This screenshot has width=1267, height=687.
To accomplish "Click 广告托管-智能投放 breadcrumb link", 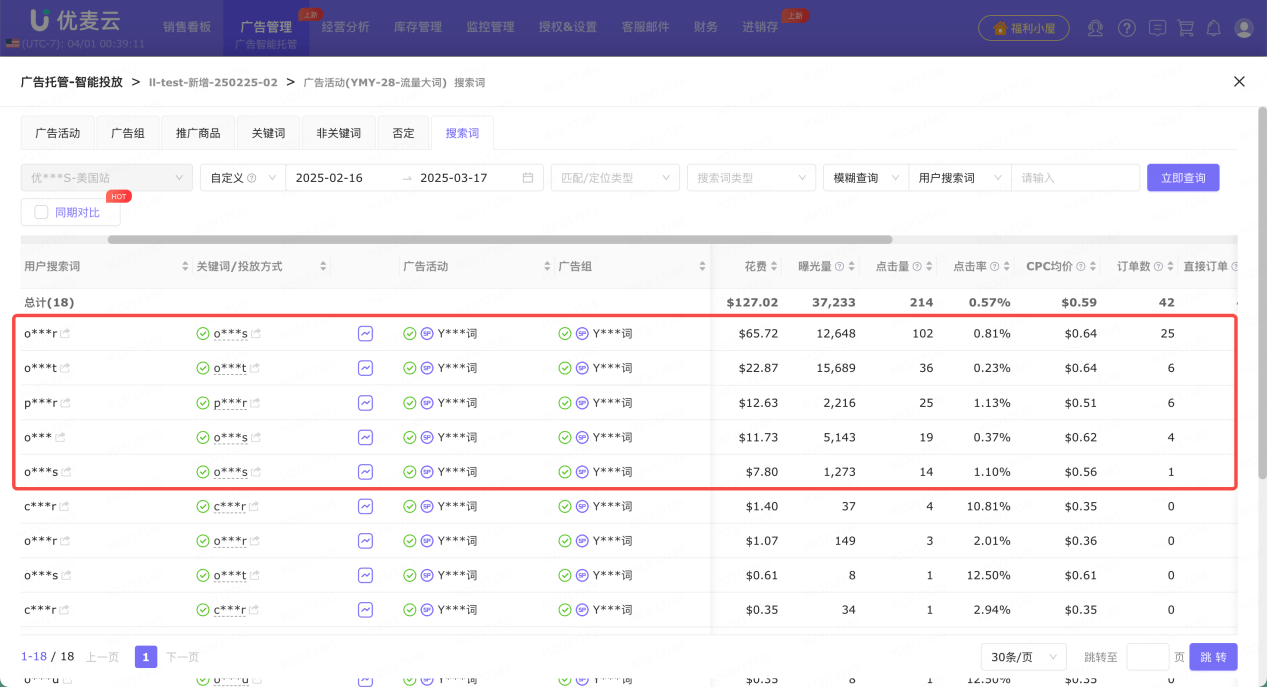I will (x=71, y=82).
